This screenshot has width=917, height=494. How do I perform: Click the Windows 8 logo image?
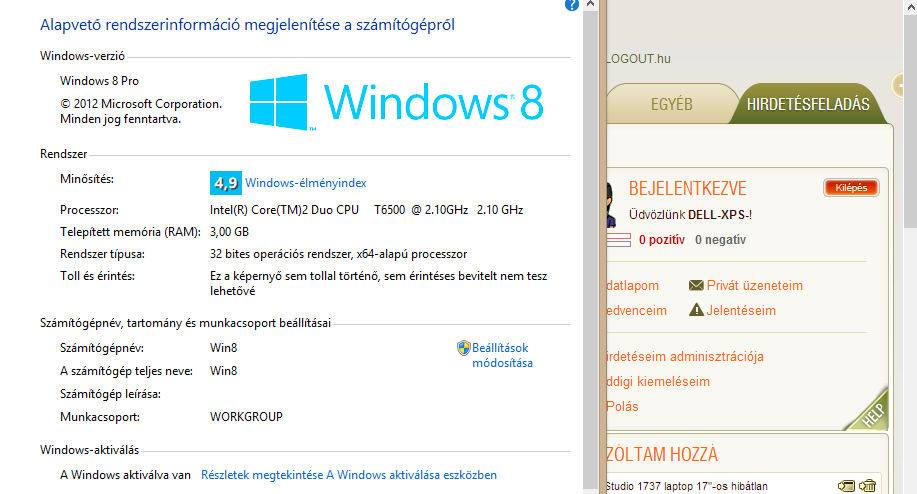point(397,102)
